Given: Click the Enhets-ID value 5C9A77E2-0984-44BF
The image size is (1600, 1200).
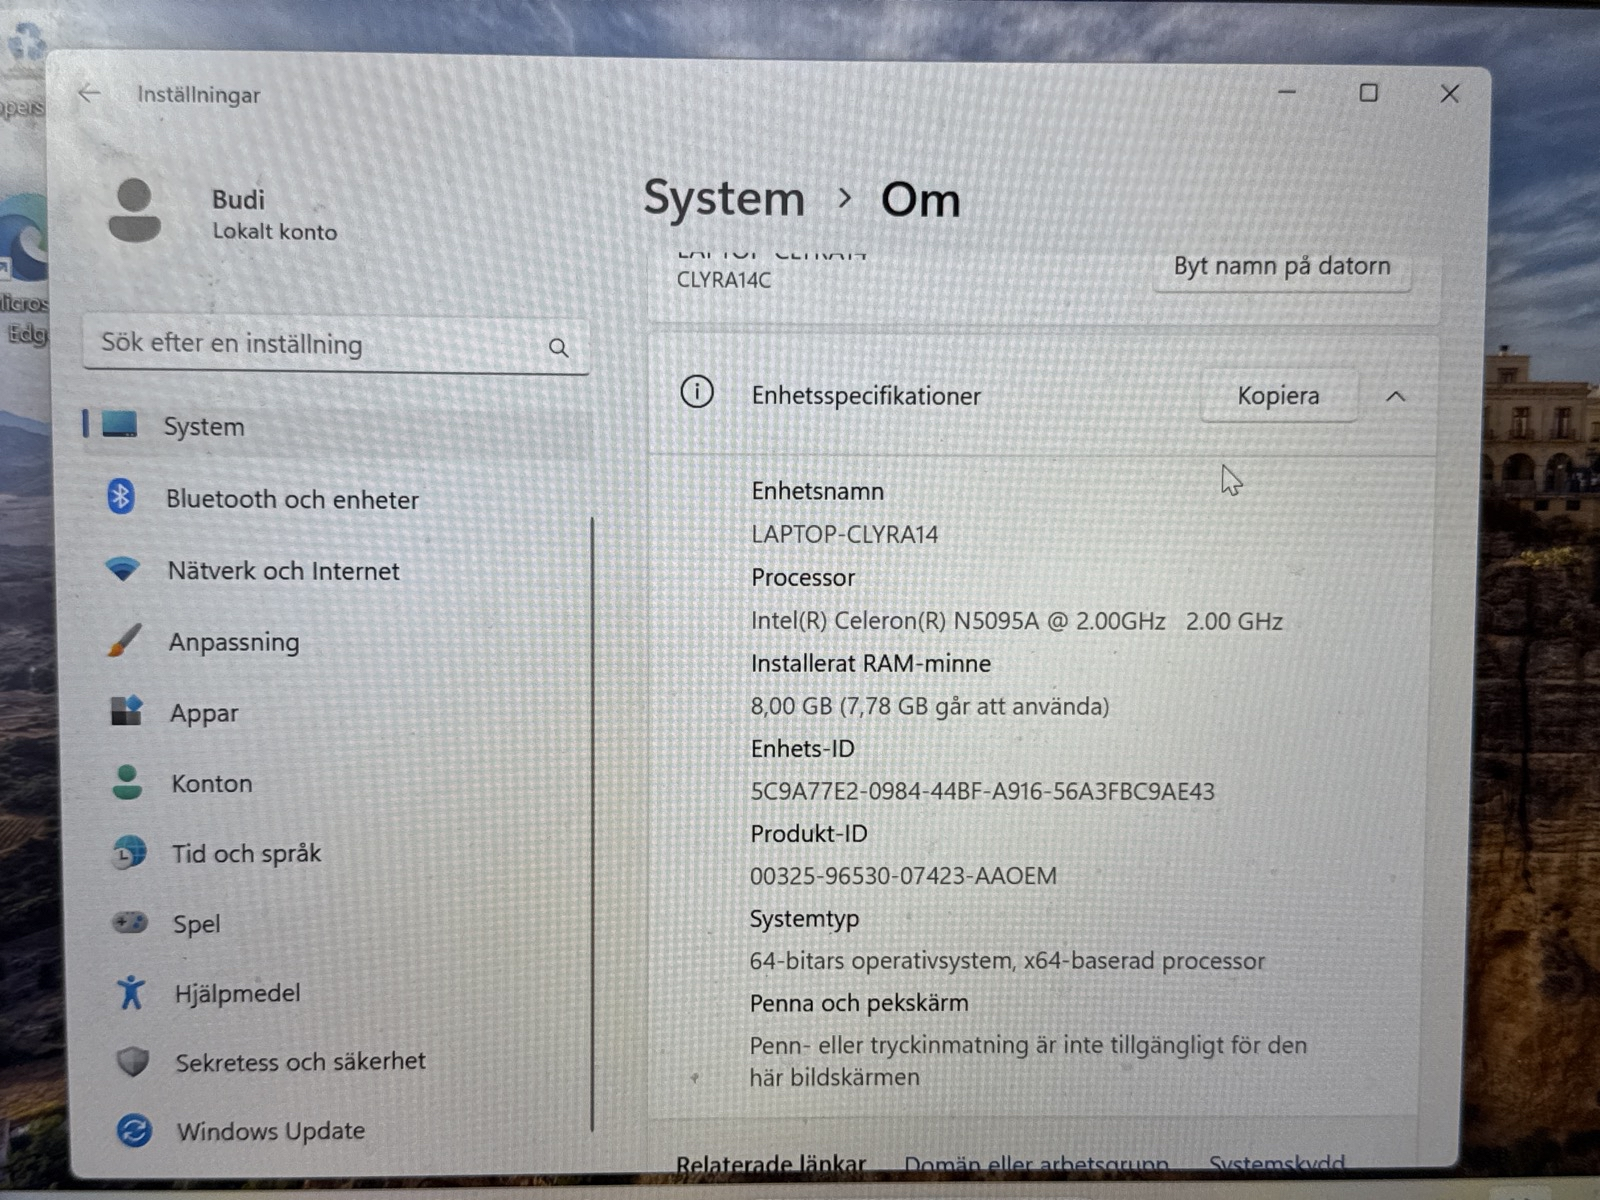Looking at the screenshot, I should coord(982,792).
